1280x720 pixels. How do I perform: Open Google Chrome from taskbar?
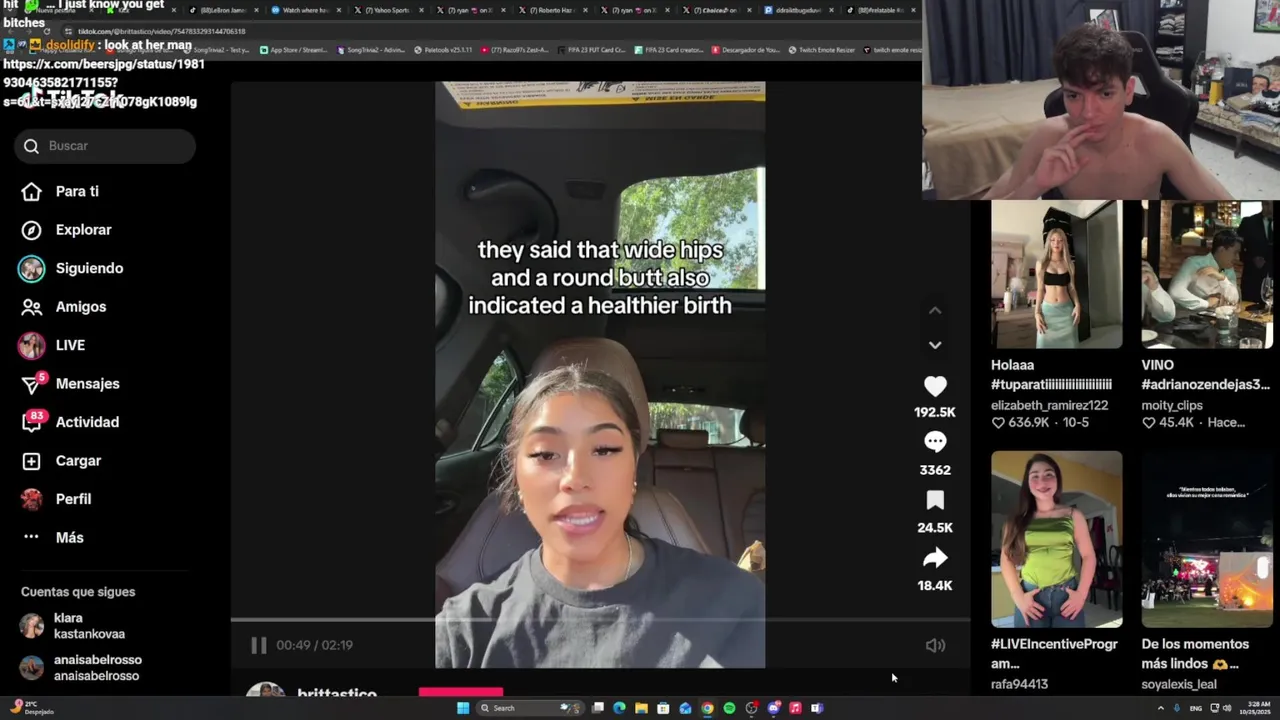tap(707, 708)
